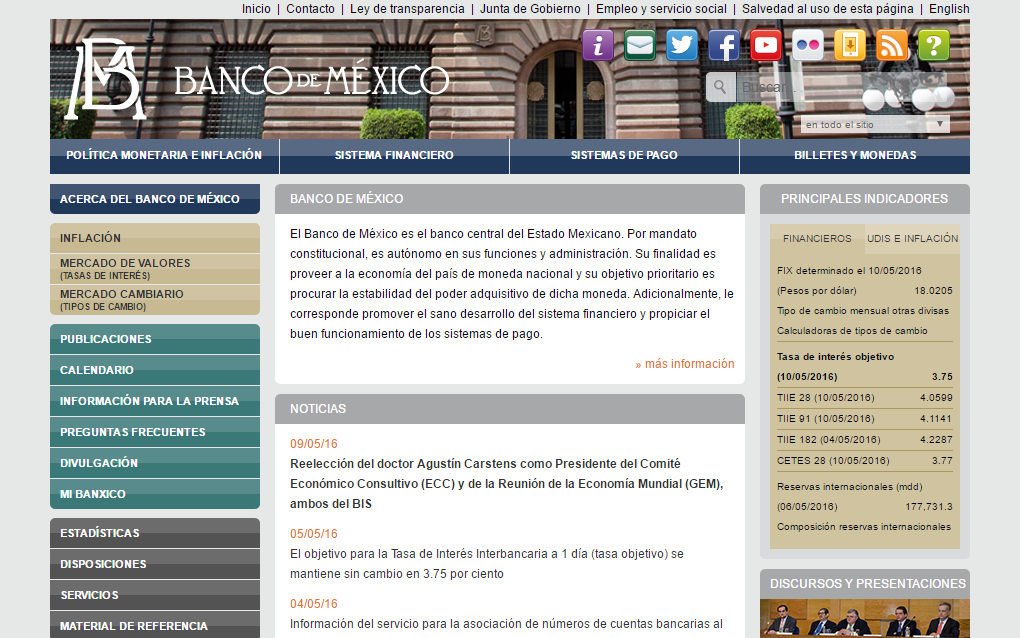The width and height of the screenshot is (1020, 638).
Task: Click the 09/05/16 news date
Action: tap(314, 444)
